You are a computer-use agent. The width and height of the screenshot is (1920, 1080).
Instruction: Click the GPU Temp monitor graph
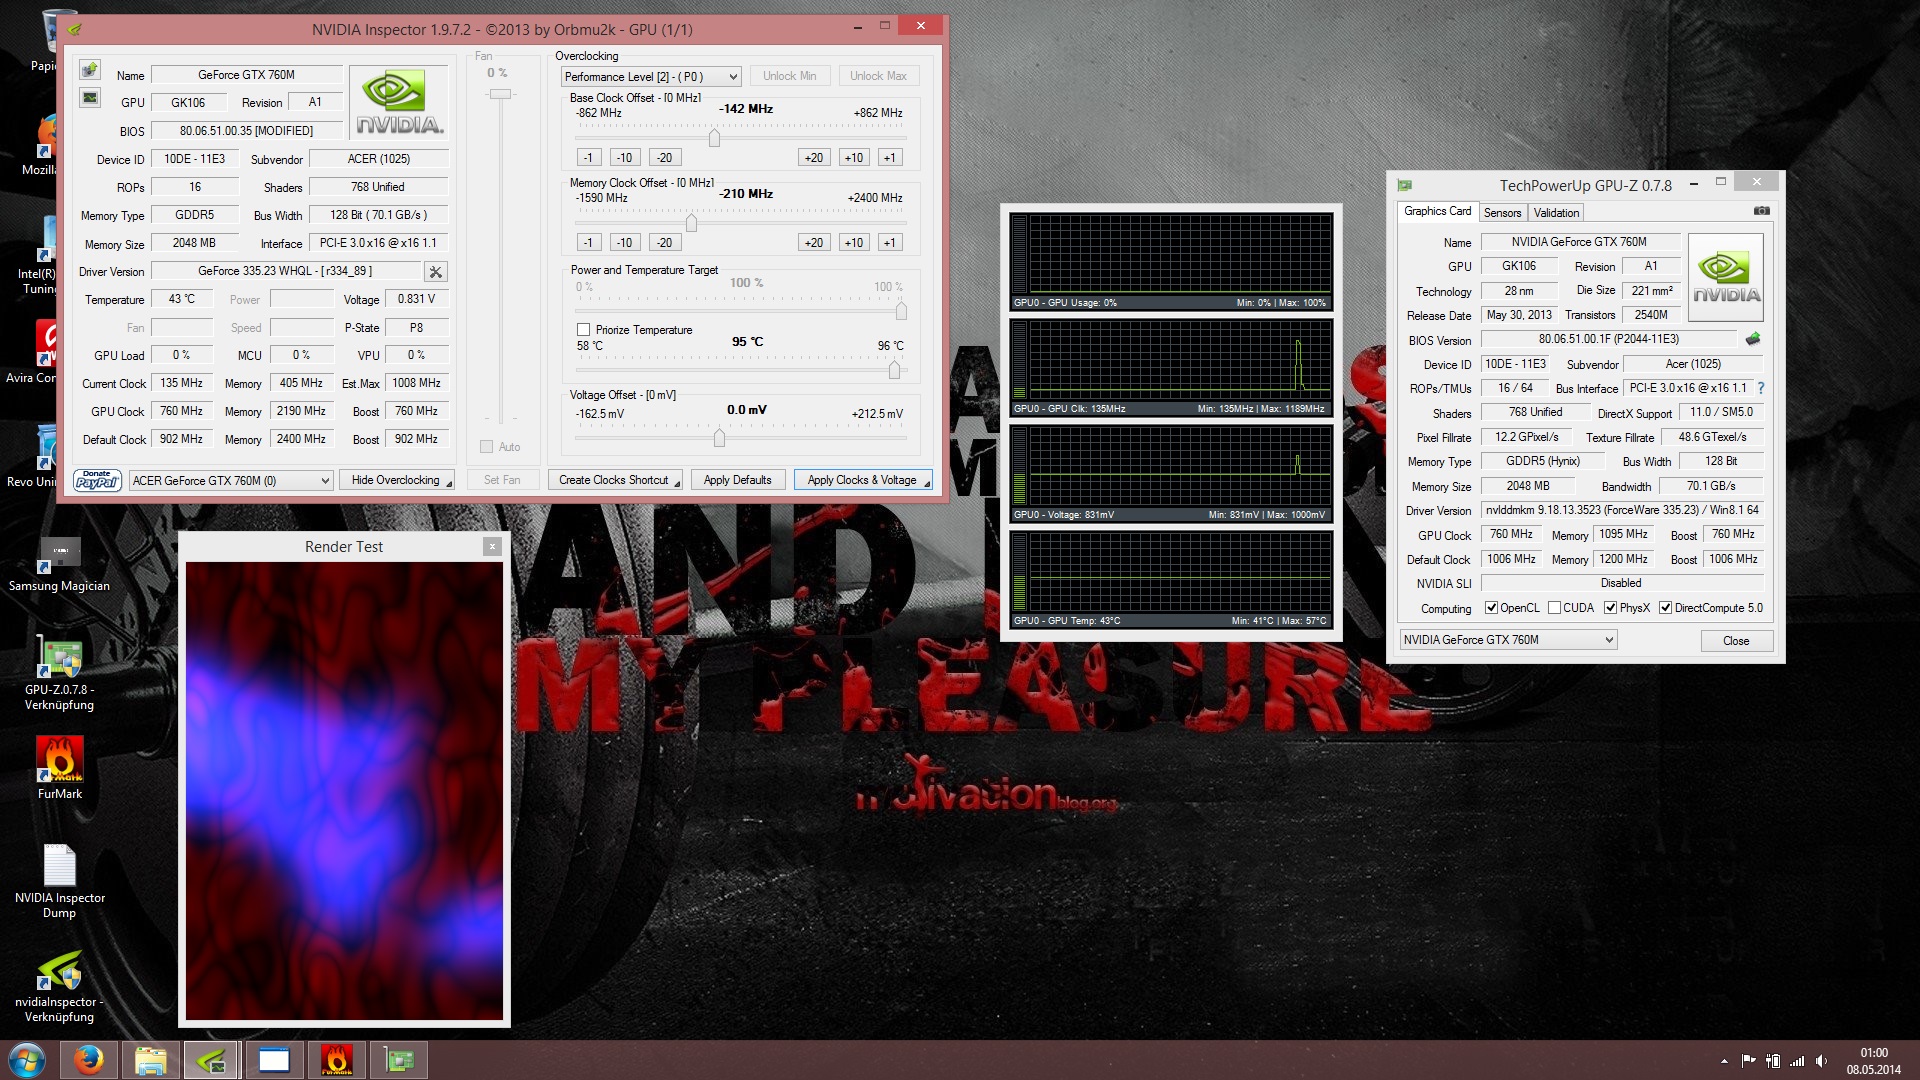click(x=1171, y=578)
